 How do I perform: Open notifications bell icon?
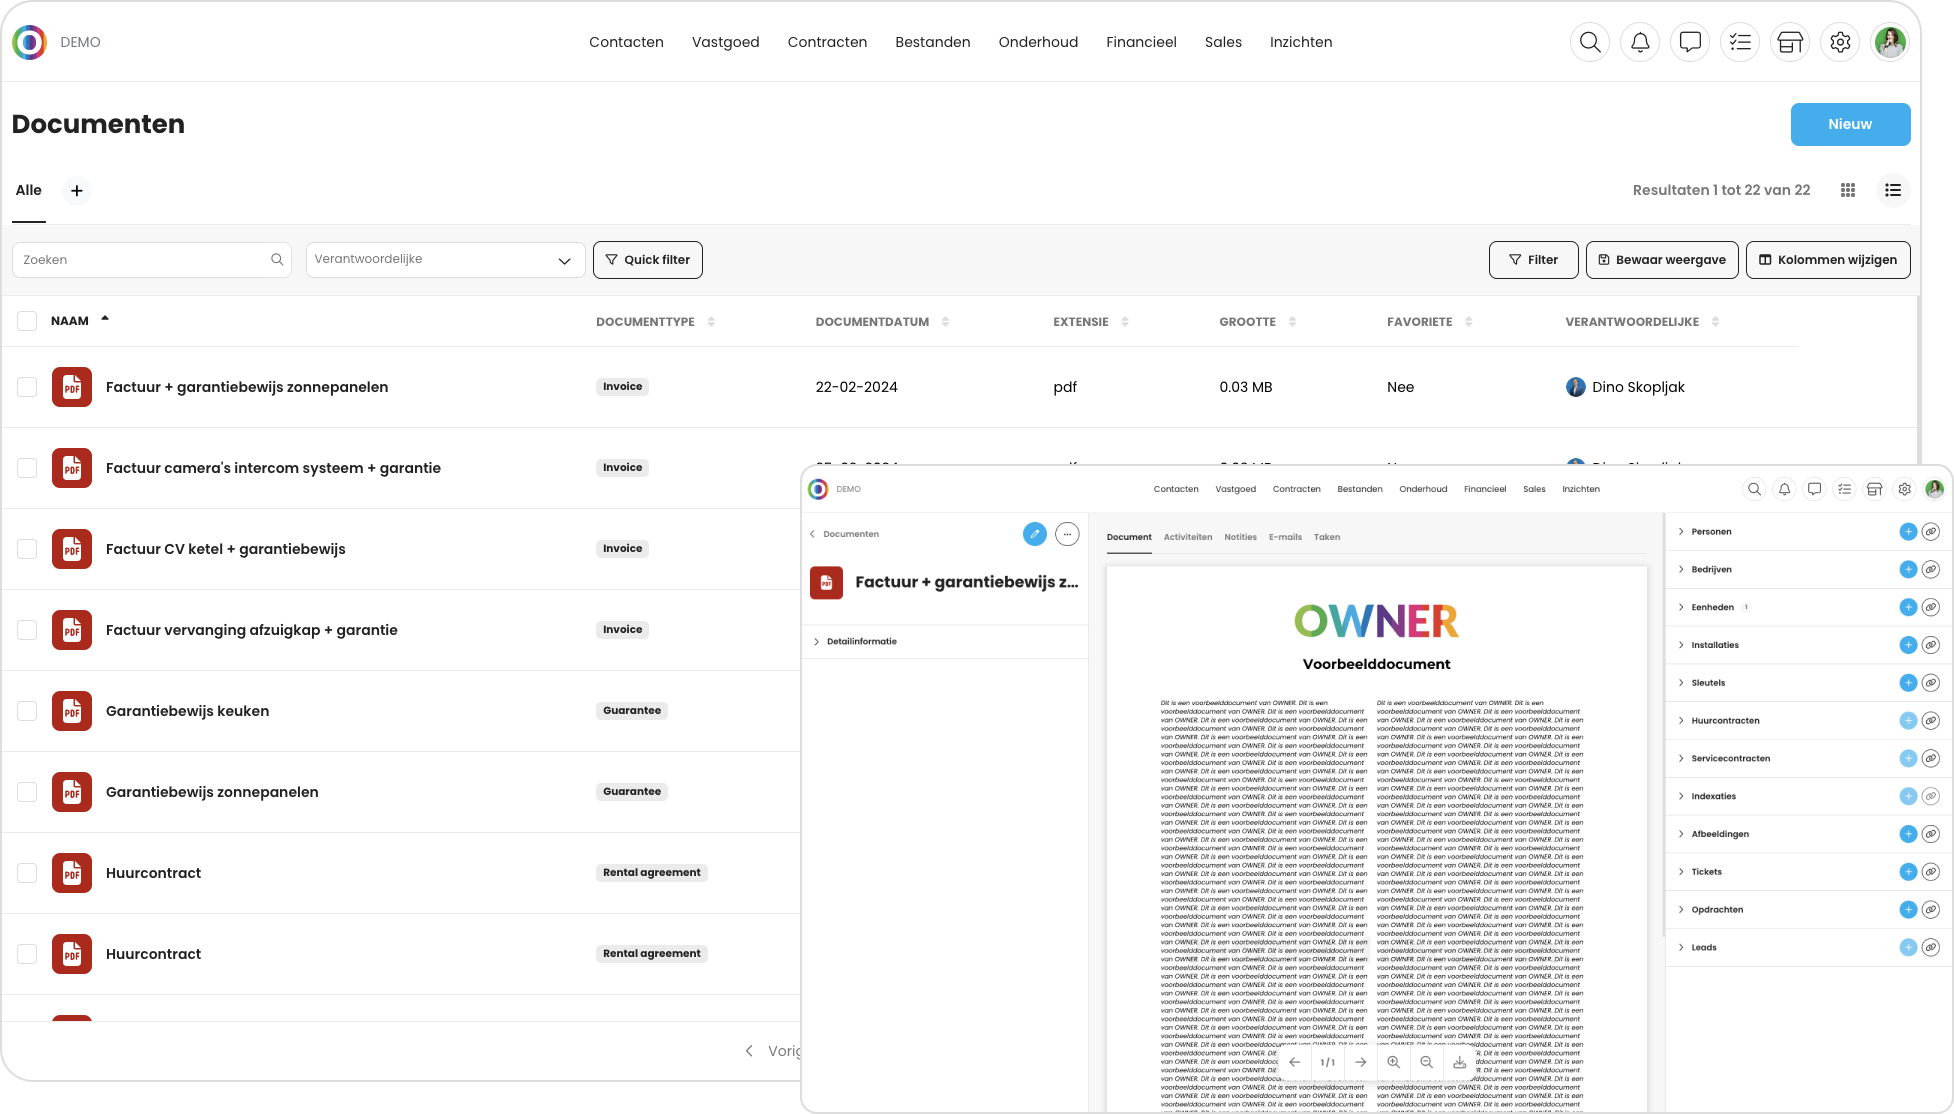tap(1640, 42)
